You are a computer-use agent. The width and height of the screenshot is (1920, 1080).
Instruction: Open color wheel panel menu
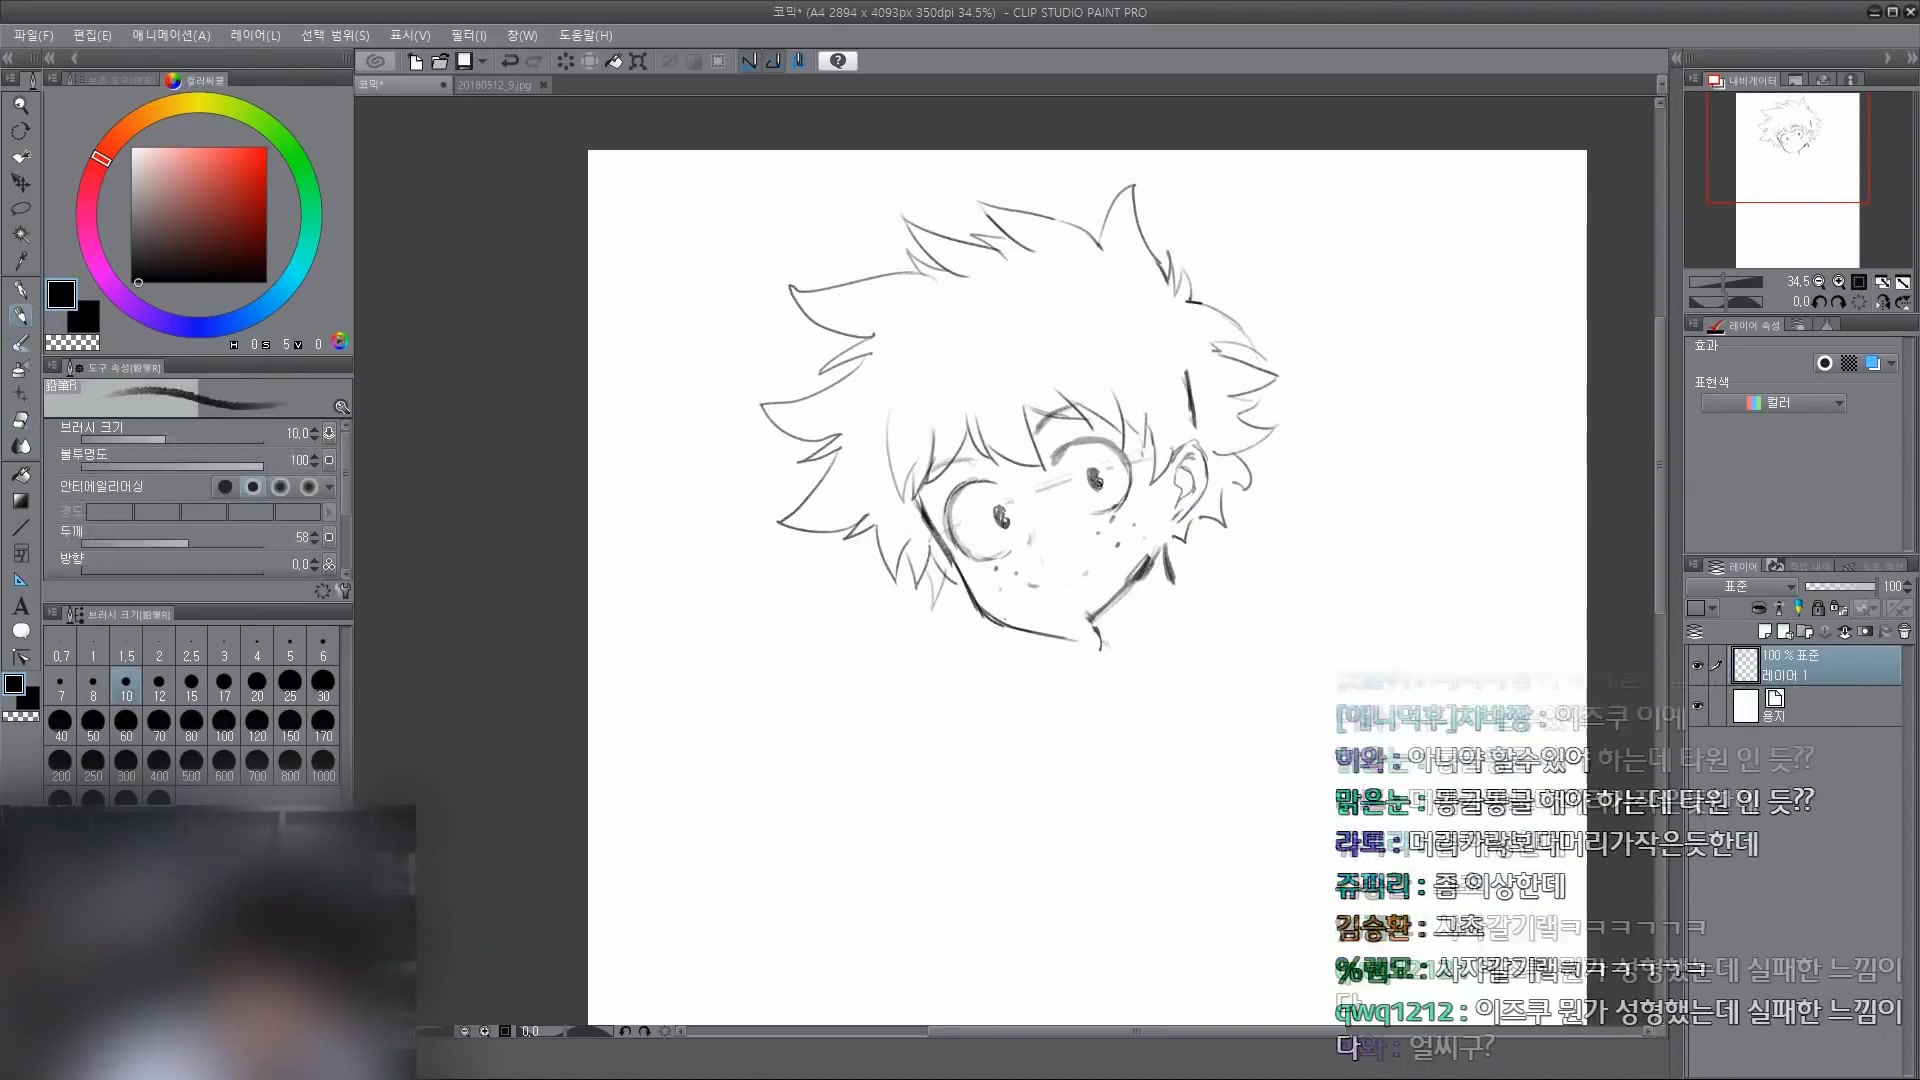52,79
